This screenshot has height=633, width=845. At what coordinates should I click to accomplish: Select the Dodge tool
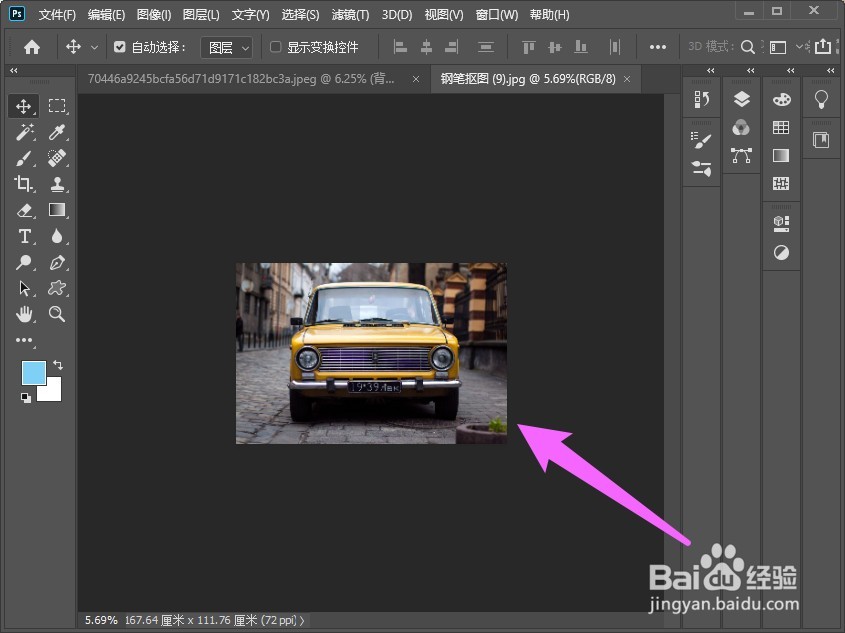[x=24, y=262]
